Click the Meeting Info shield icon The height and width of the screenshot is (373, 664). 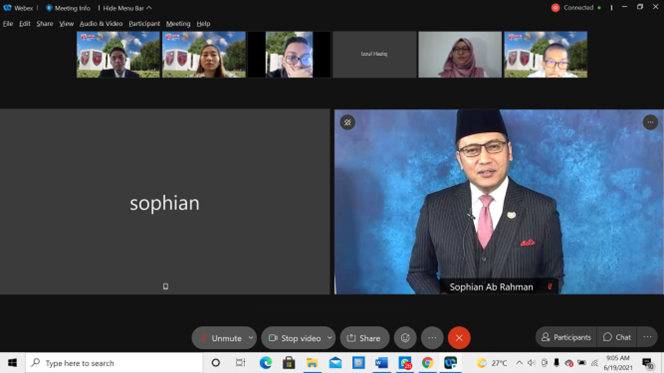coord(49,8)
